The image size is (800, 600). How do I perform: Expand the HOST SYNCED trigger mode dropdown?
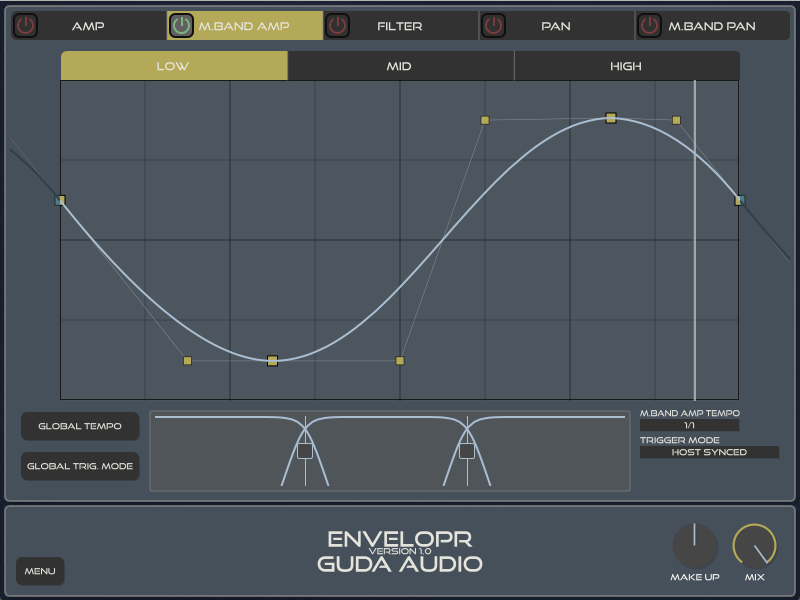pos(709,452)
